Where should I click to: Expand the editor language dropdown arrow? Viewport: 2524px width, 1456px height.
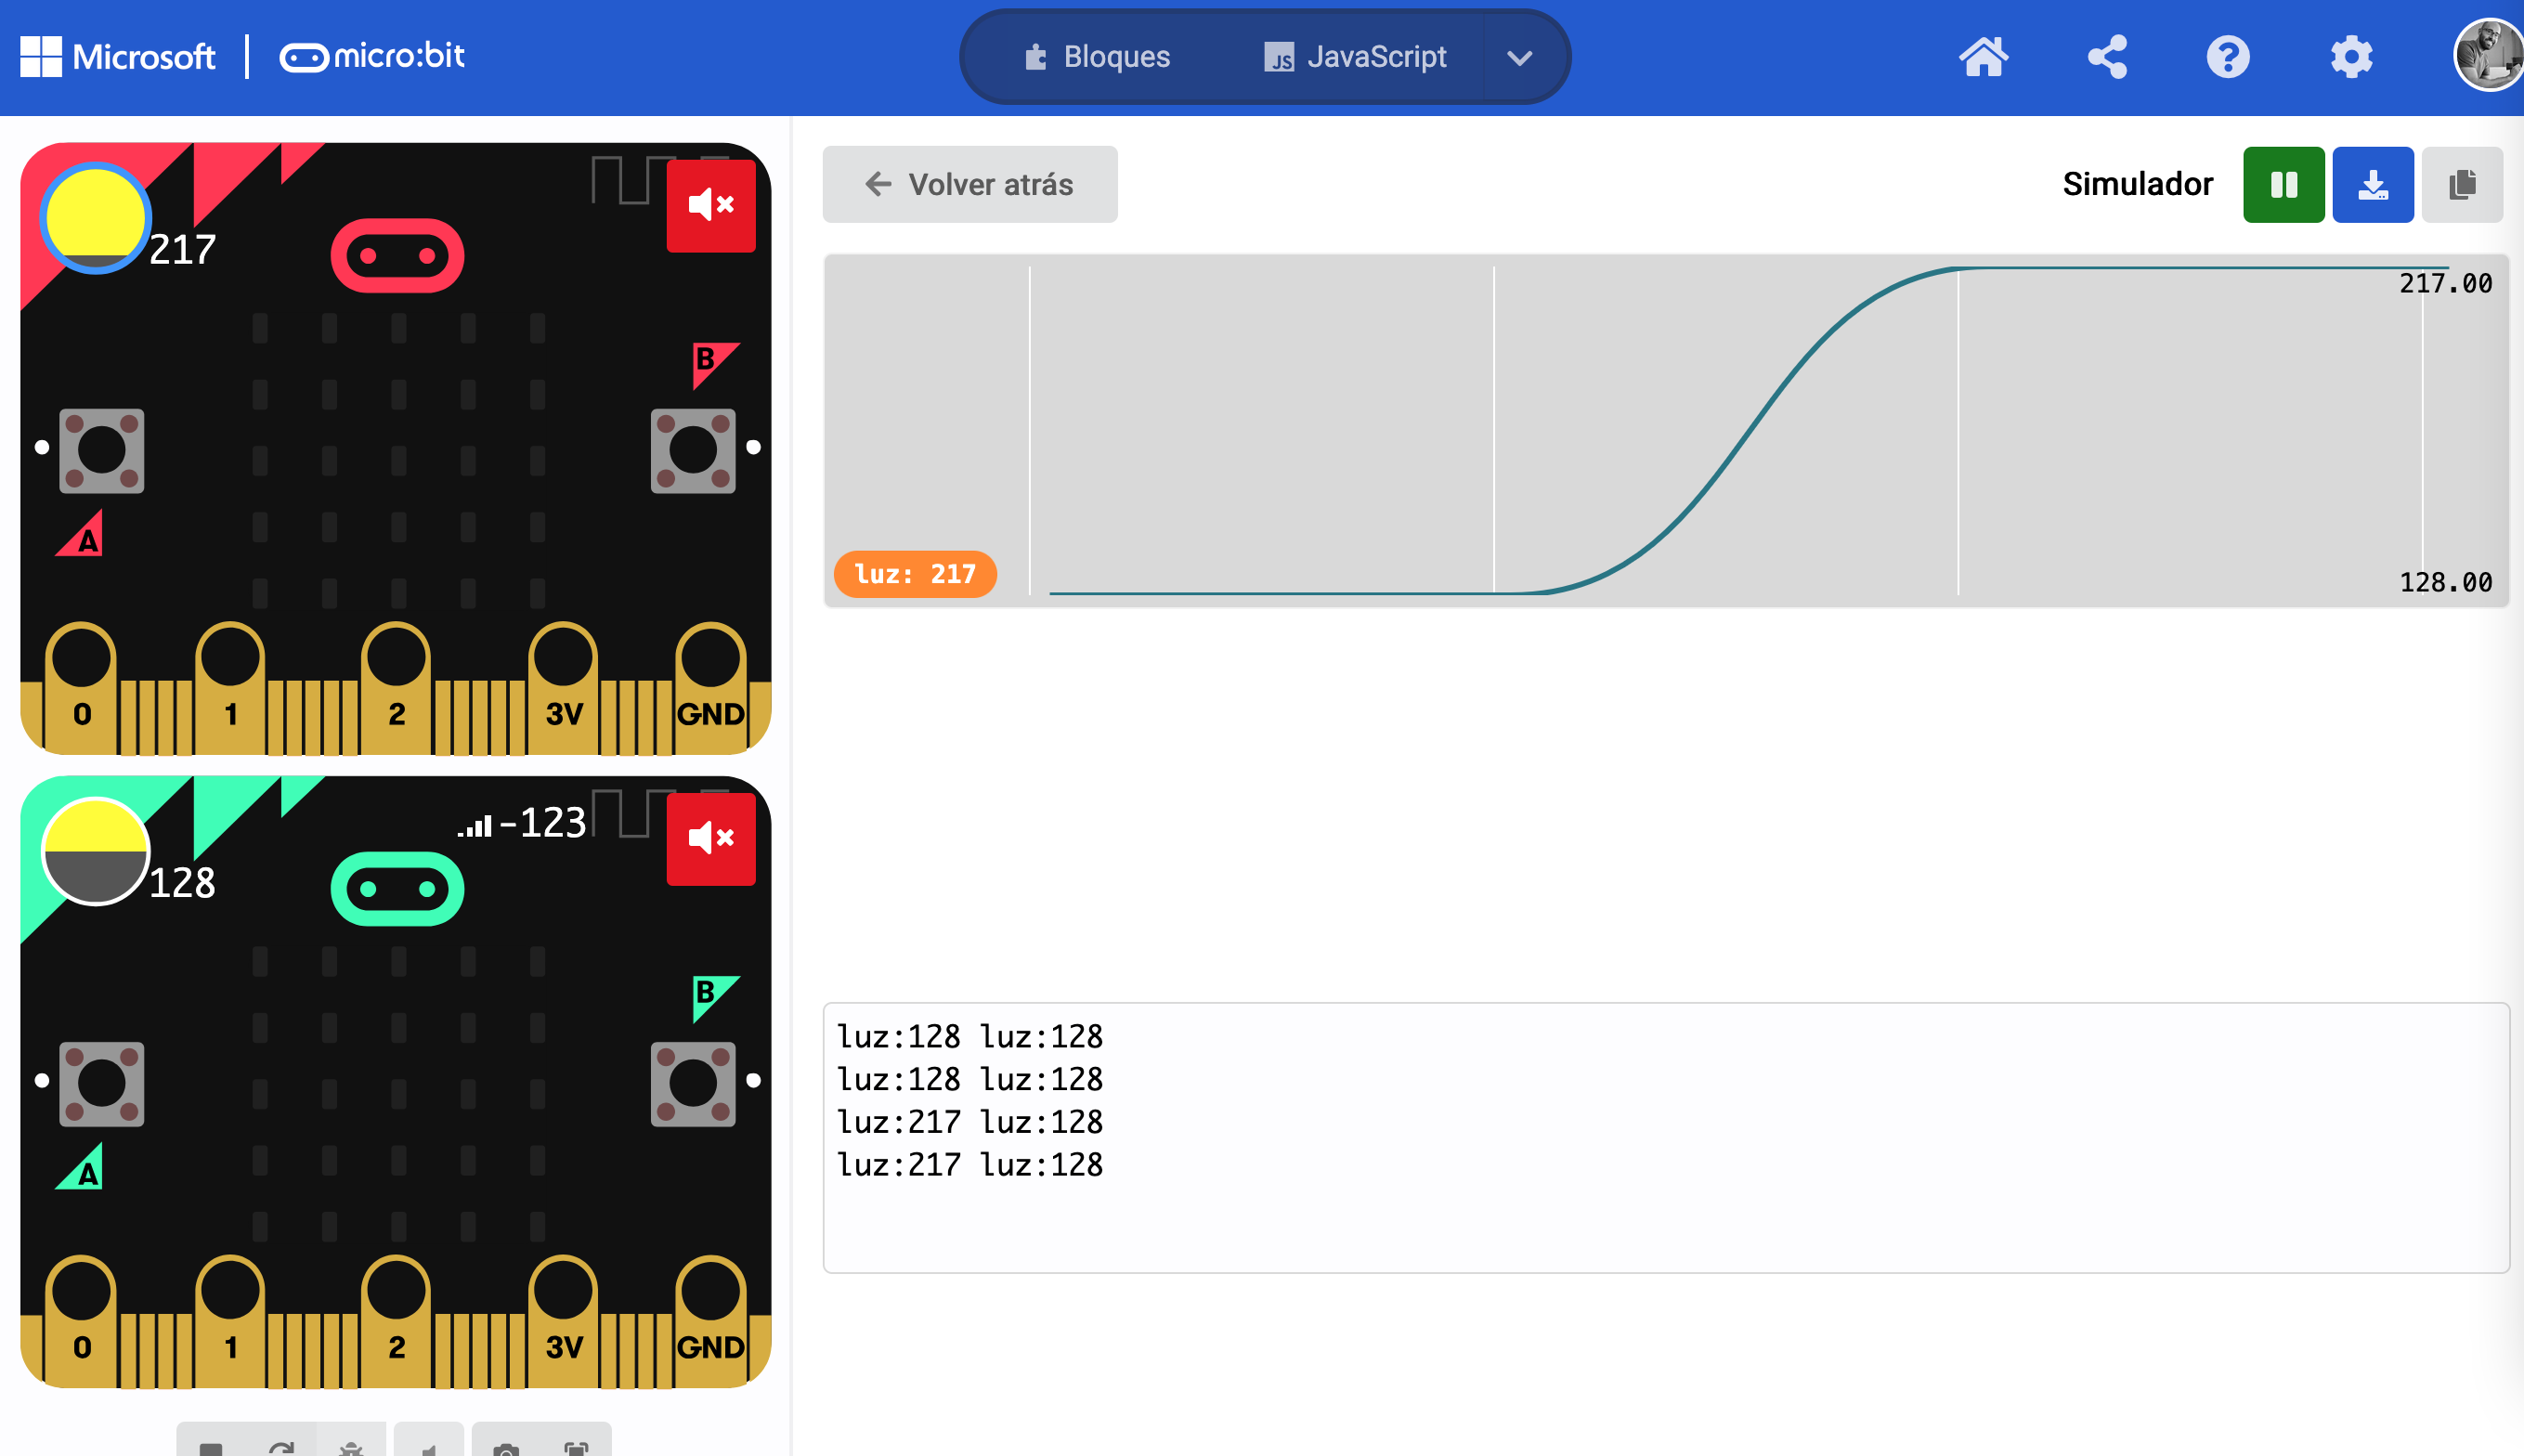1519,58
